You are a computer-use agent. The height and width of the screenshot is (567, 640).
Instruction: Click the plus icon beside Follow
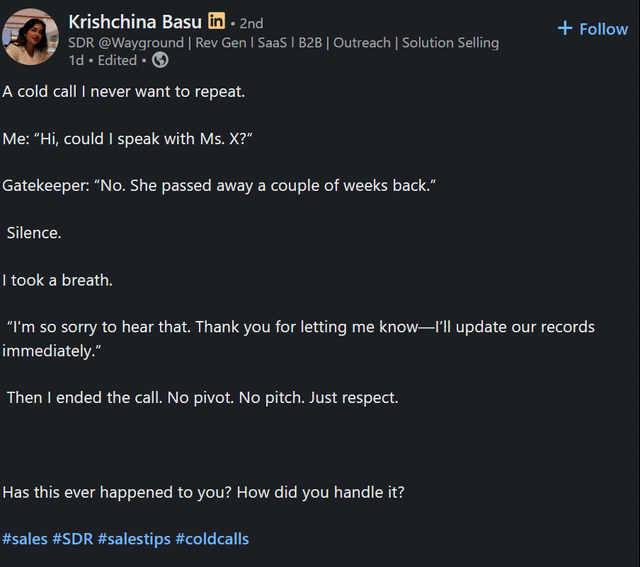(x=565, y=28)
